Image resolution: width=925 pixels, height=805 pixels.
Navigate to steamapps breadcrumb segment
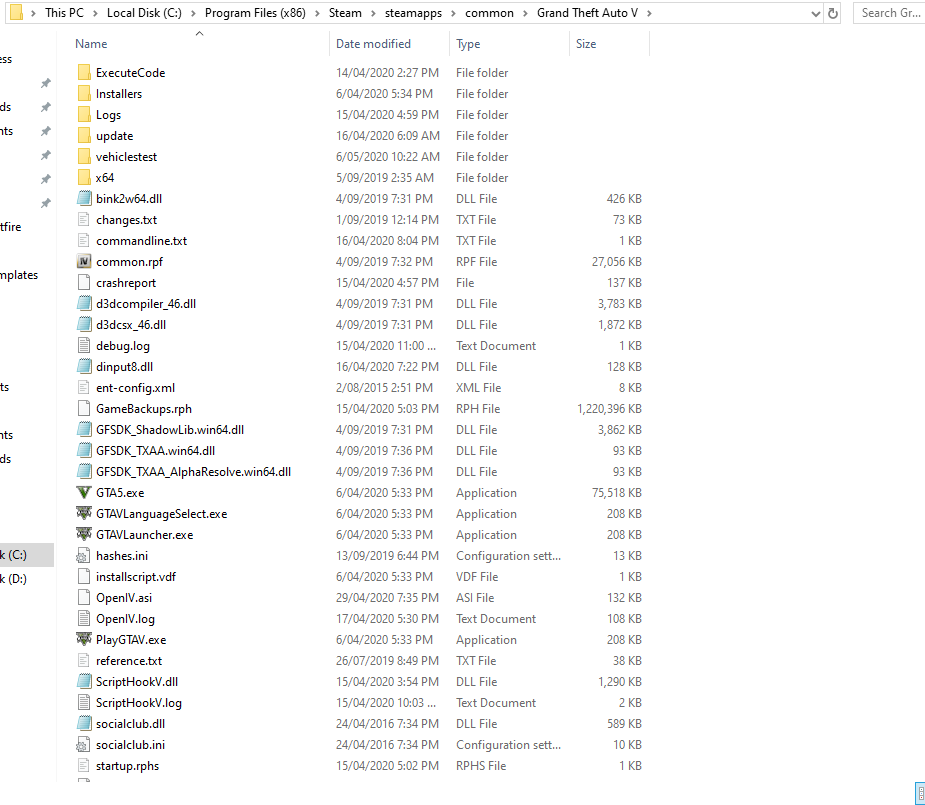coord(413,13)
